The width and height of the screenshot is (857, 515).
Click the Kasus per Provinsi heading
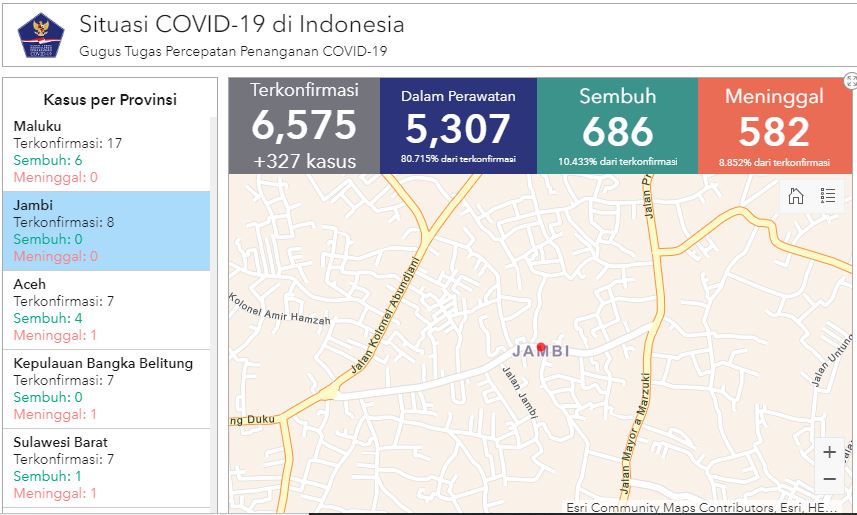pyautogui.click(x=110, y=100)
